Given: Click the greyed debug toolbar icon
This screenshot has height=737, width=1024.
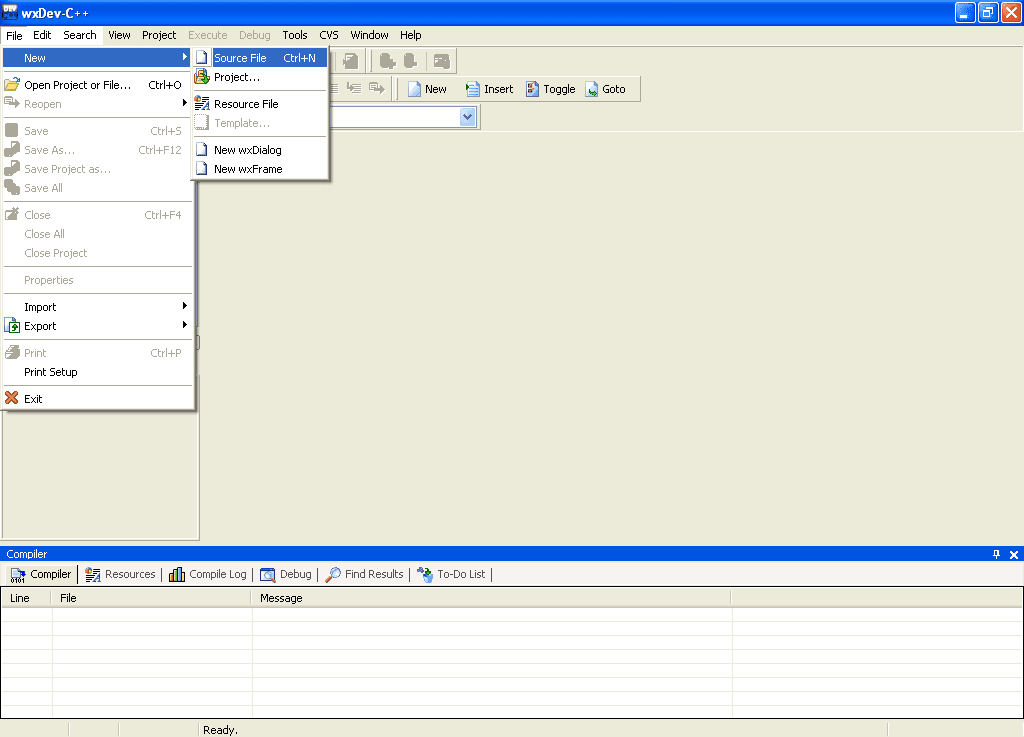Looking at the screenshot, I should [x=351, y=61].
